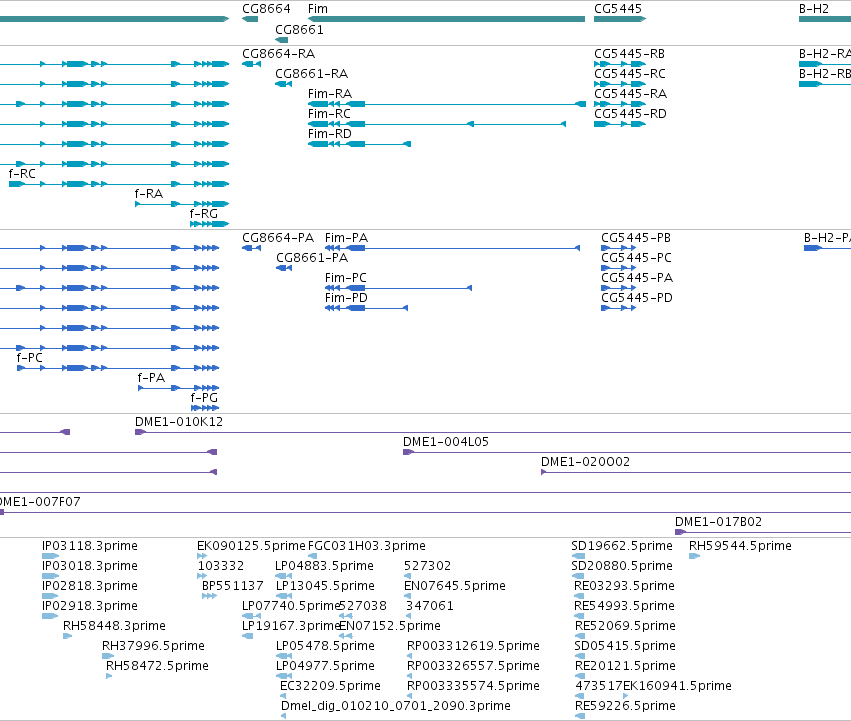Select transcript f-RA label

(149, 194)
